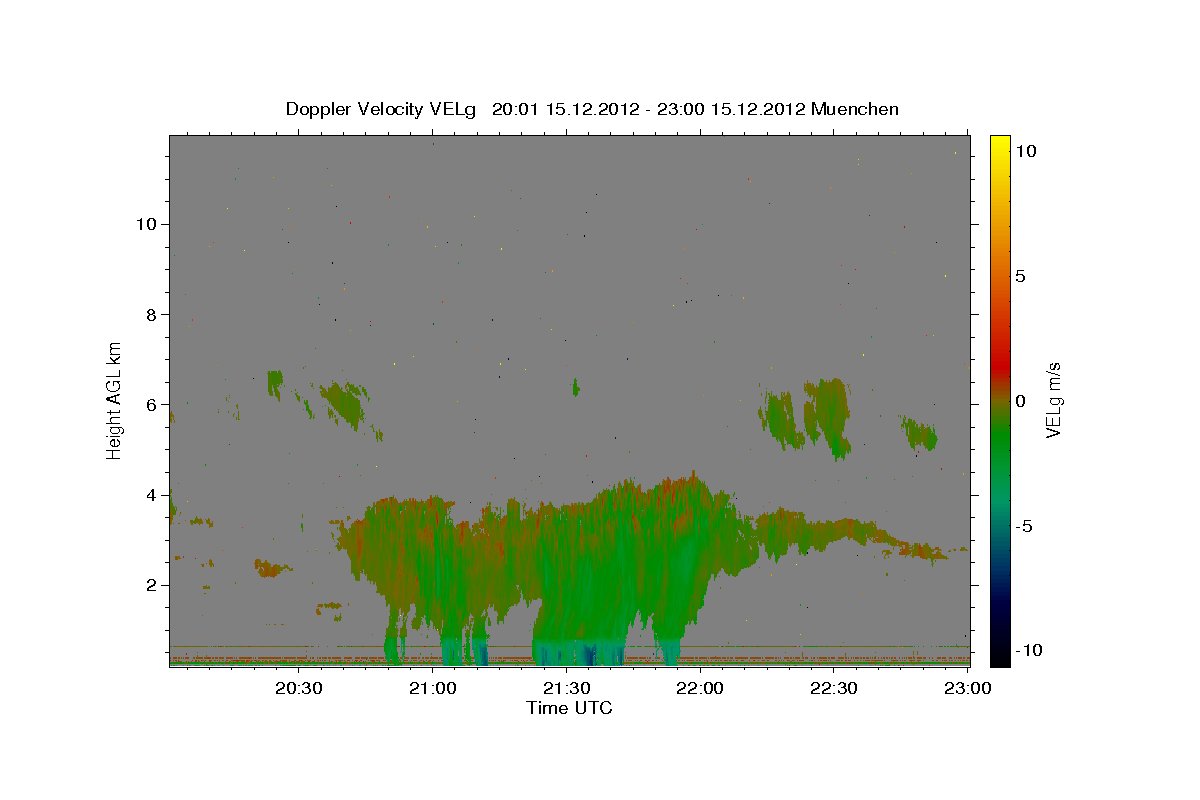The image size is (1200, 800).
Task: Click the colorbar value -10
Action: click(x=1028, y=650)
